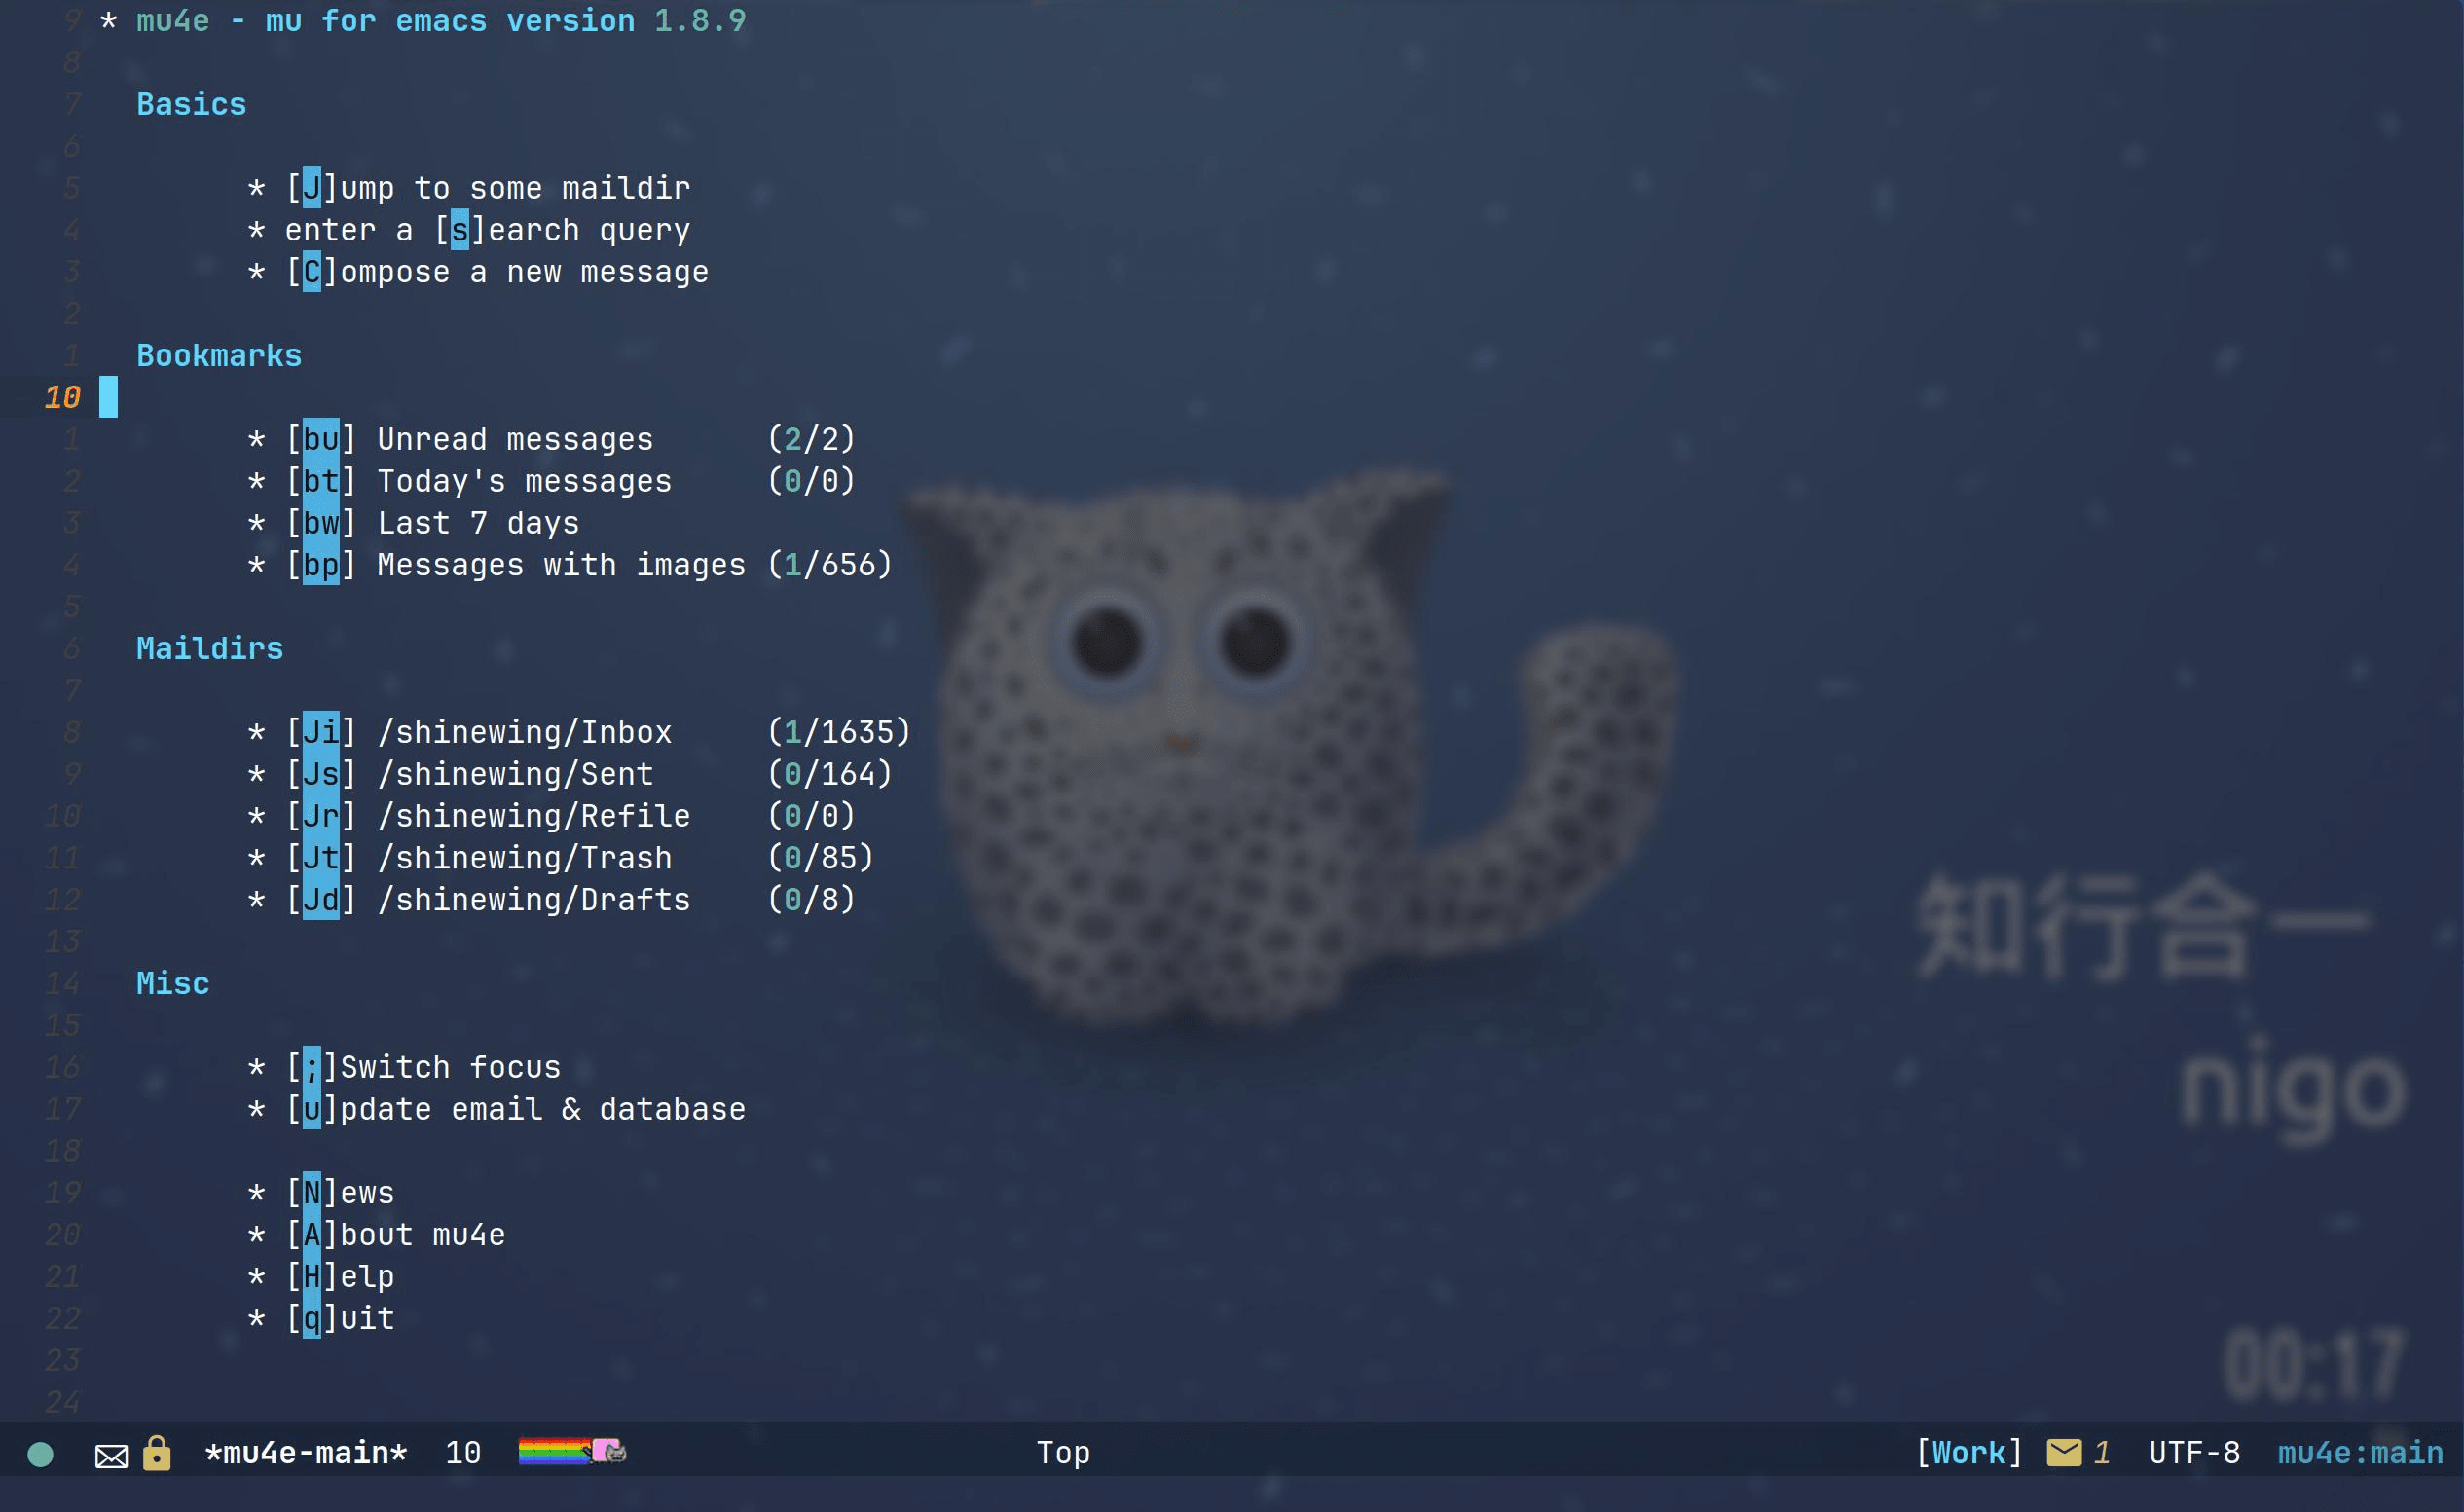Viewport: 2464px width, 1512px height.
Task: Click the line number 10 in modeline
Action: tap(463, 1452)
